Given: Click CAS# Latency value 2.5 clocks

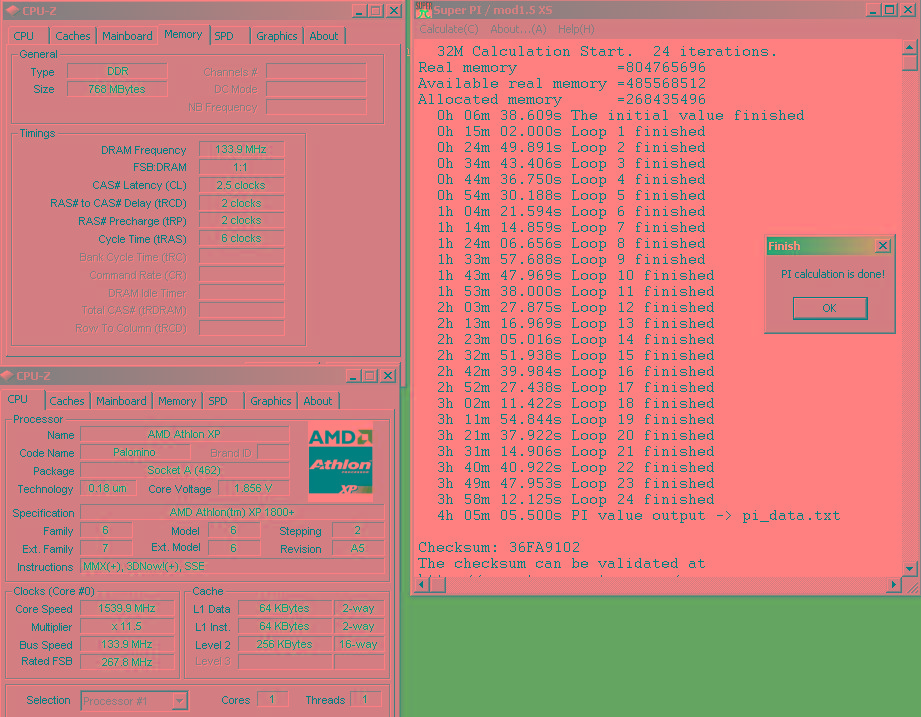Looking at the screenshot, I should tap(241, 185).
